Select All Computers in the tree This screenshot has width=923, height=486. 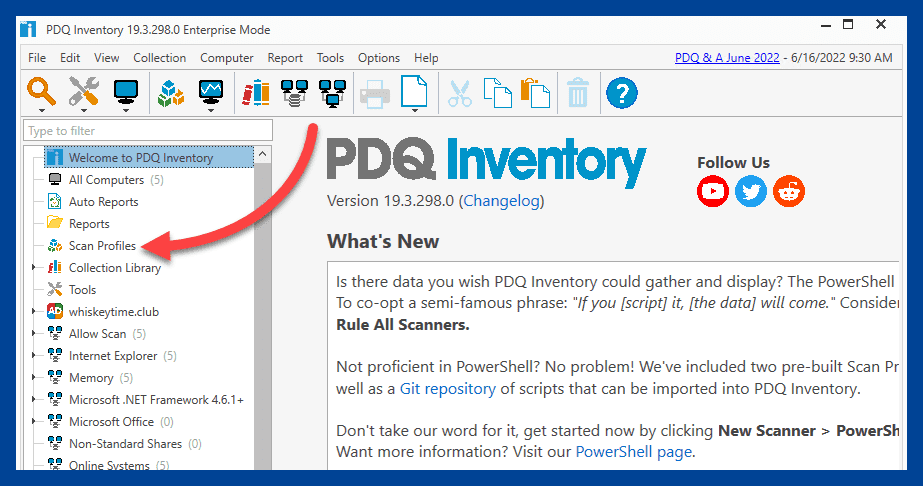(106, 179)
